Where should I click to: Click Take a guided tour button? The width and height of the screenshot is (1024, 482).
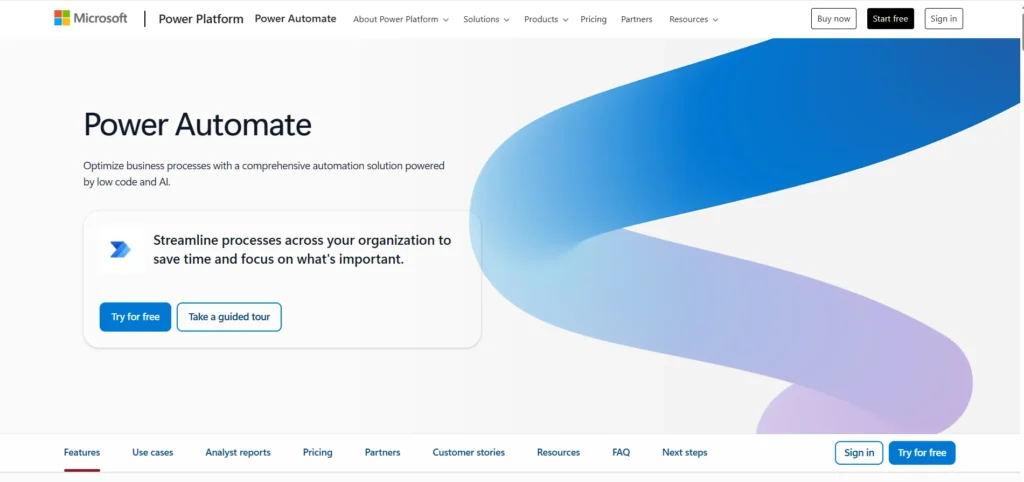229,317
